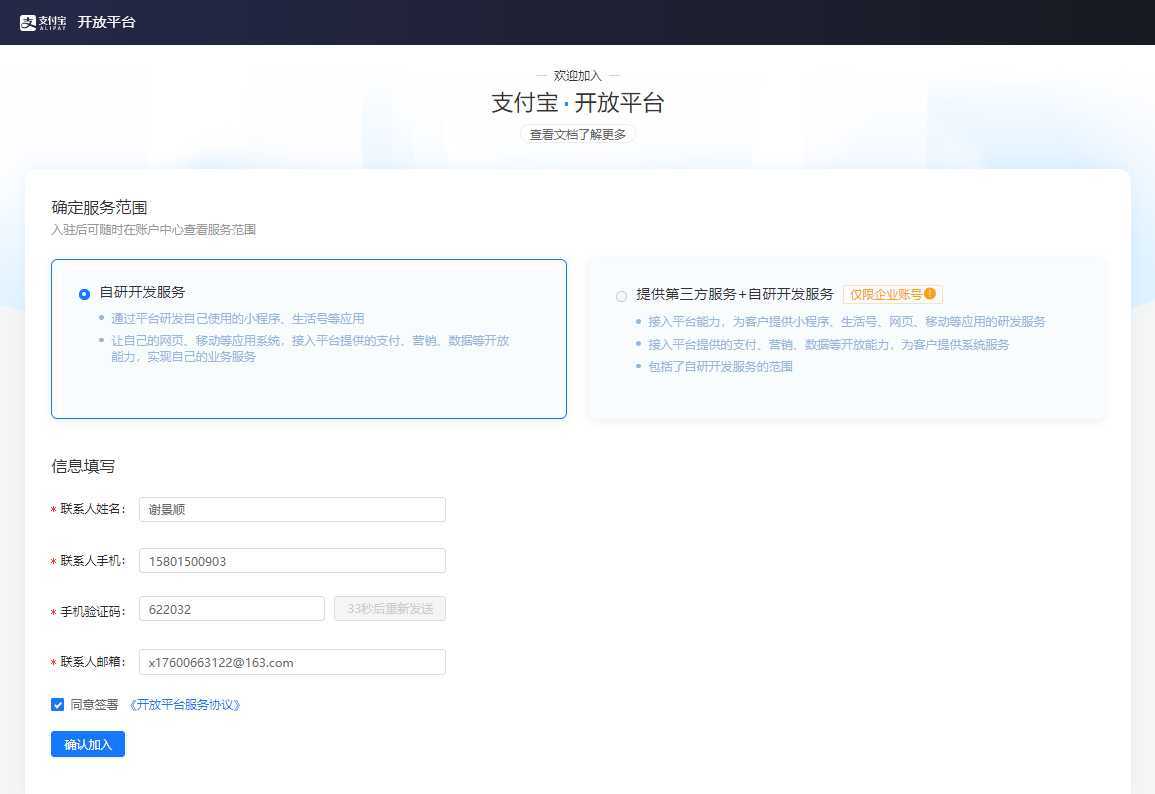The width and height of the screenshot is (1155, 794).
Task: Click bullet 通过平台研发自己使用的小程序、生活号等应用
Action: point(238,318)
